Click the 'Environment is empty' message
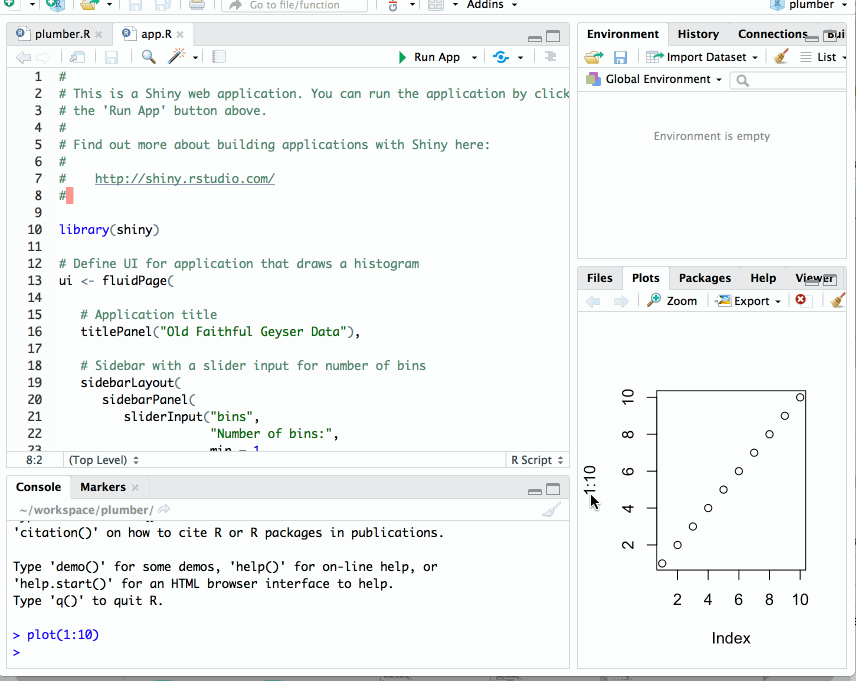 (x=711, y=136)
